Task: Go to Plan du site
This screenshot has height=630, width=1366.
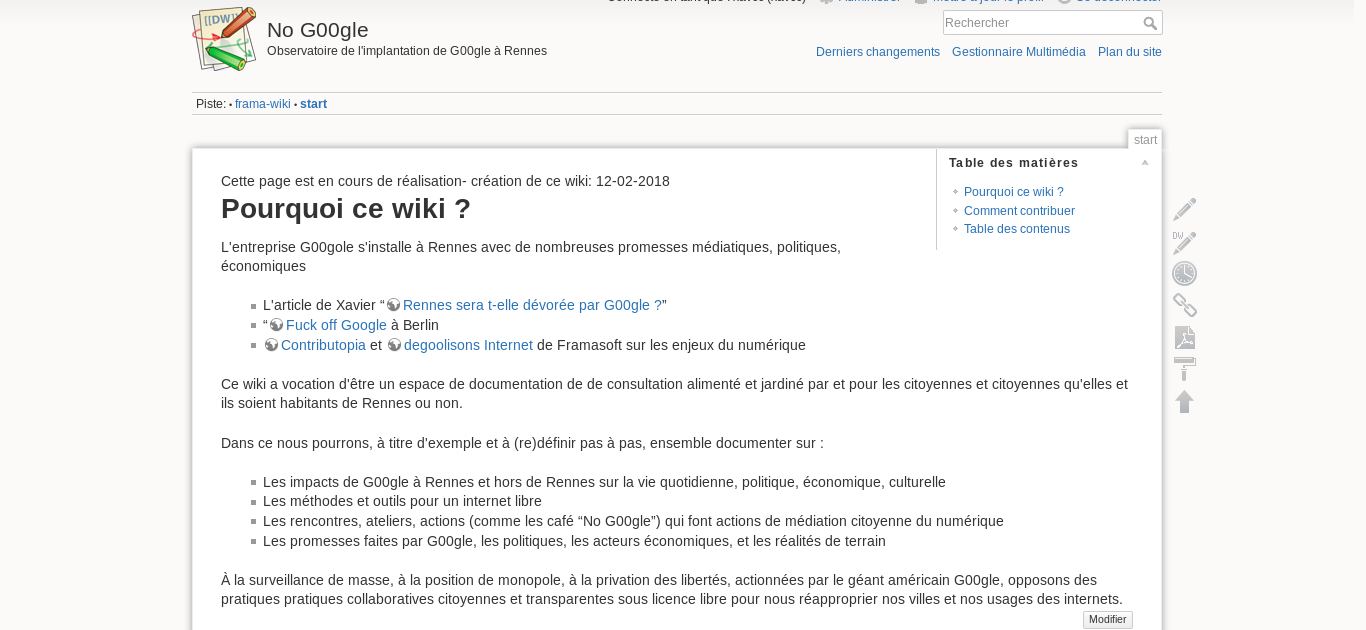Action: coord(1129,52)
